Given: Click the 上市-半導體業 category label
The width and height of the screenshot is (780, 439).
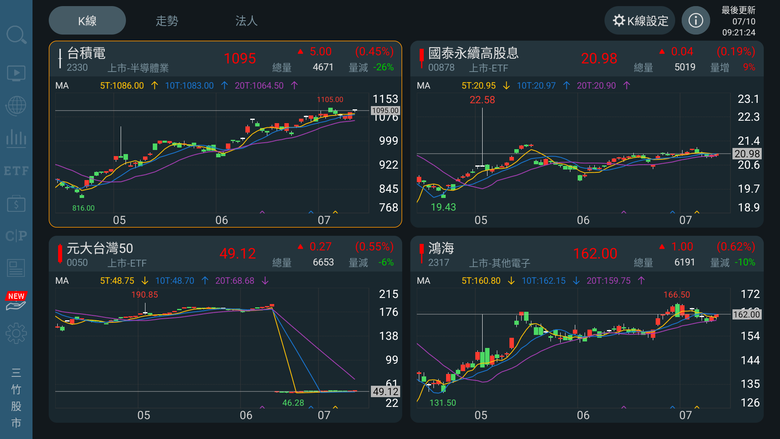Looking at the screenshot, I should [138, 68].
